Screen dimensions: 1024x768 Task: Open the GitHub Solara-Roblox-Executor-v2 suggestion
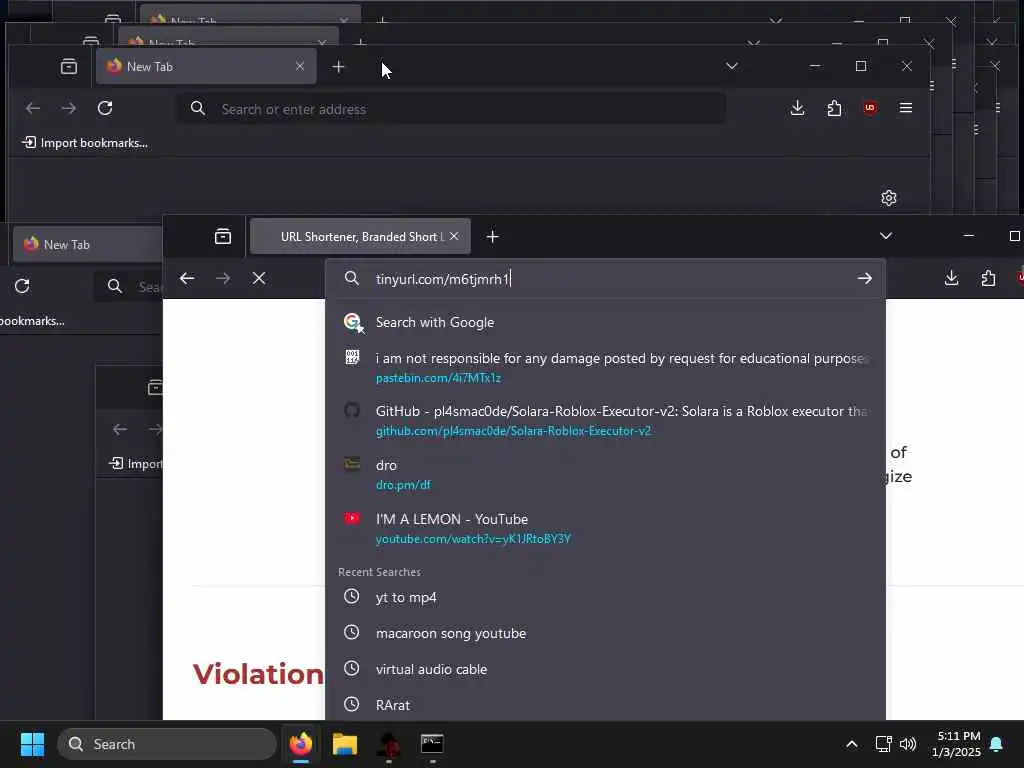tap(605, 421)
